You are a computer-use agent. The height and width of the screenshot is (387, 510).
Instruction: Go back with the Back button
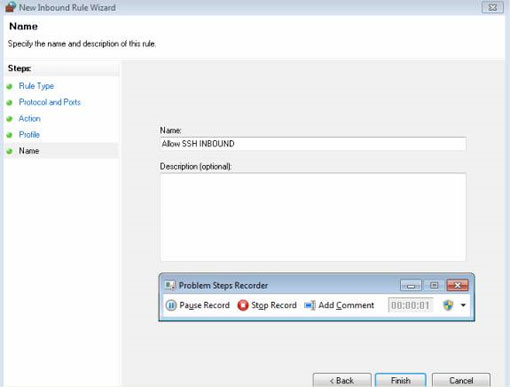[342, 380]
